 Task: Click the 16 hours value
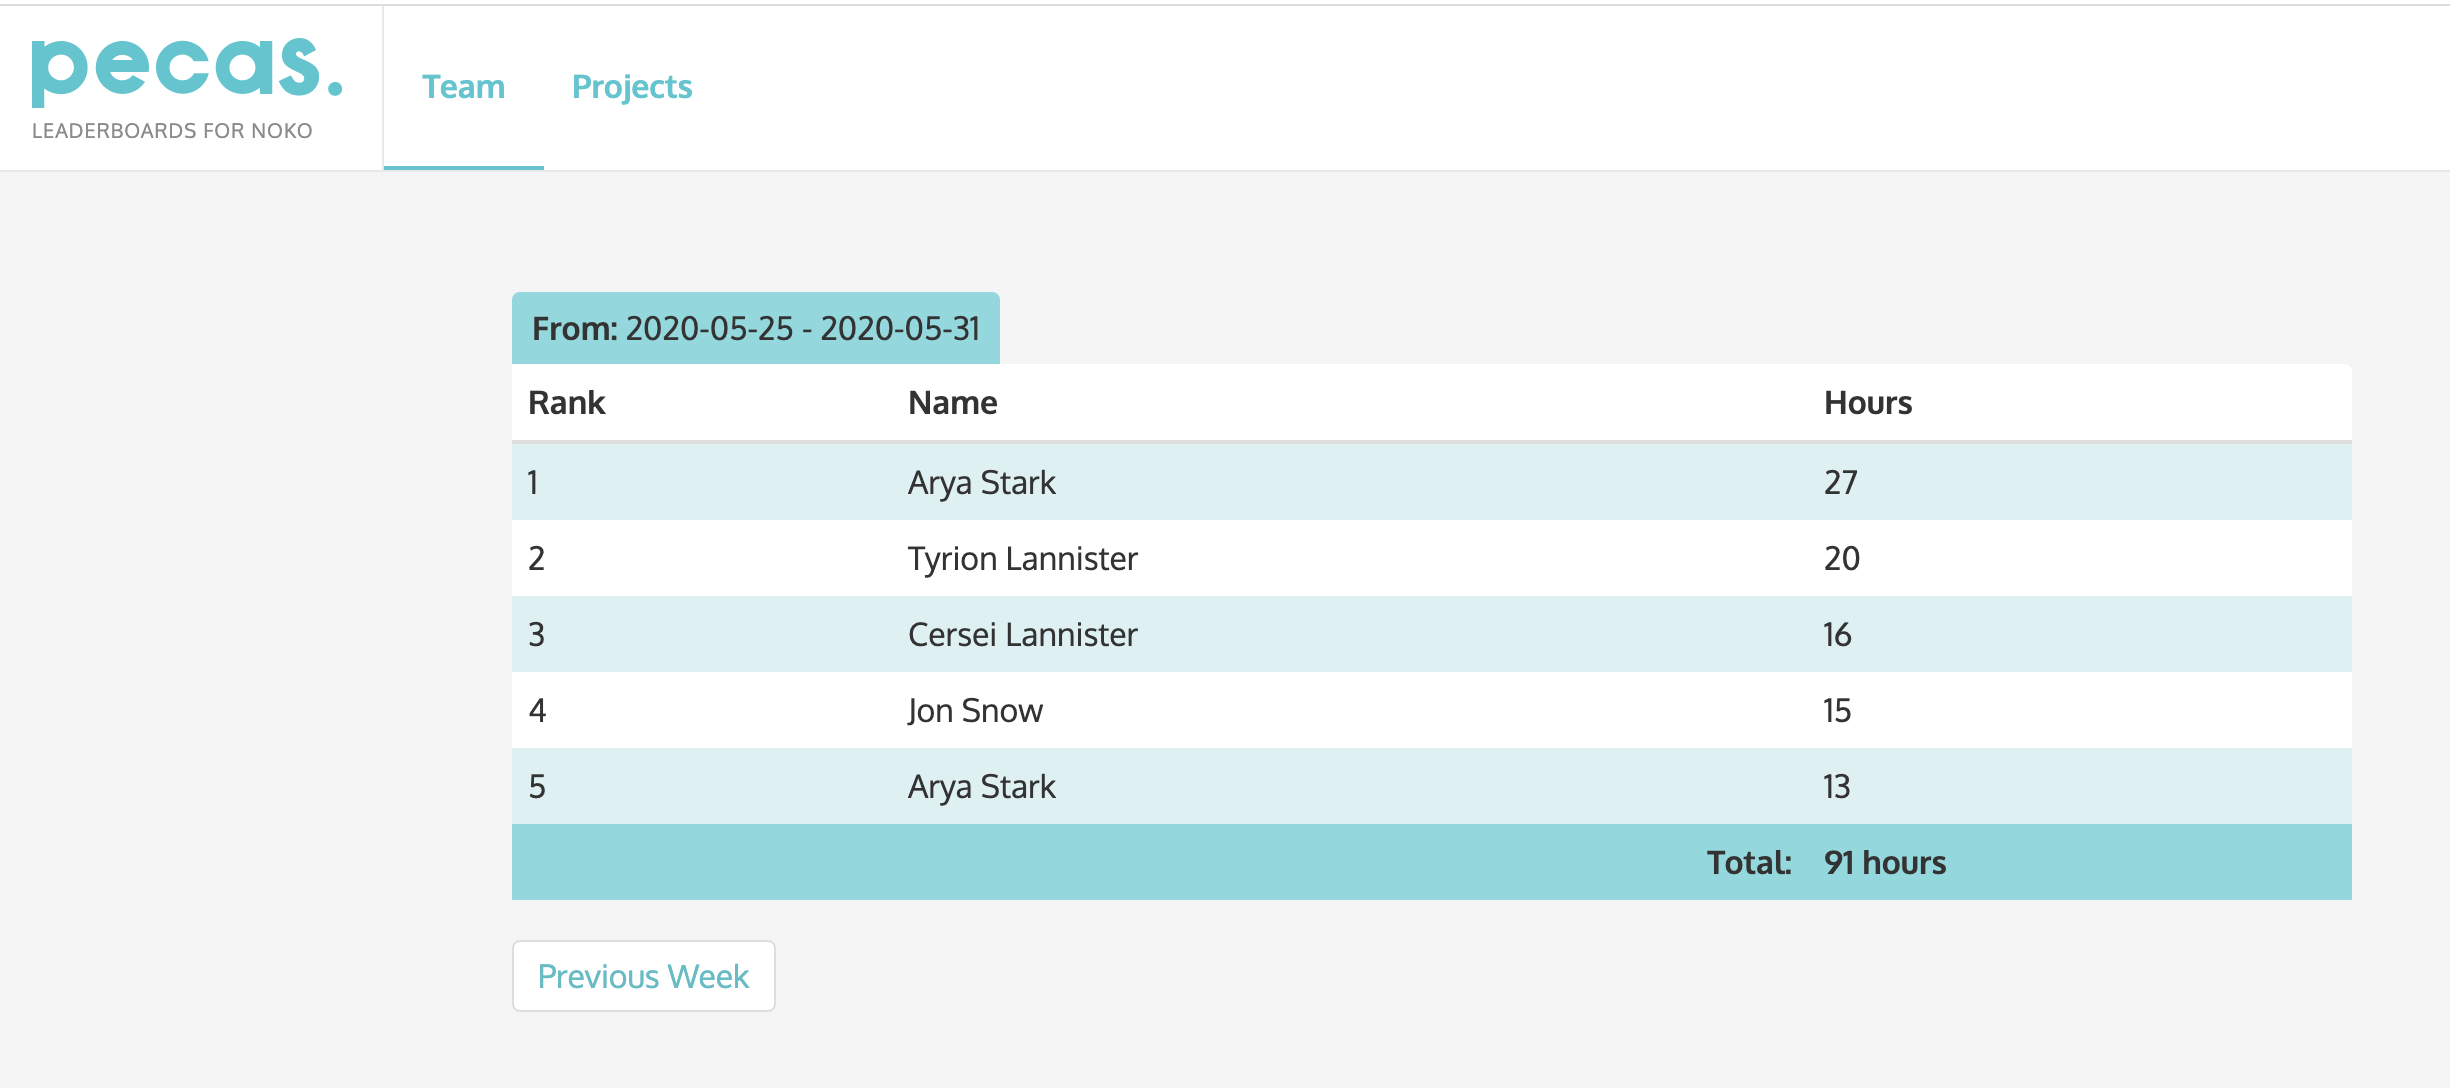tap(1837, 635)
